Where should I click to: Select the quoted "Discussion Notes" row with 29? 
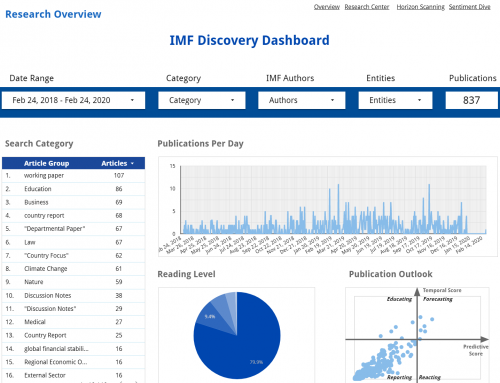coord(73,309)
